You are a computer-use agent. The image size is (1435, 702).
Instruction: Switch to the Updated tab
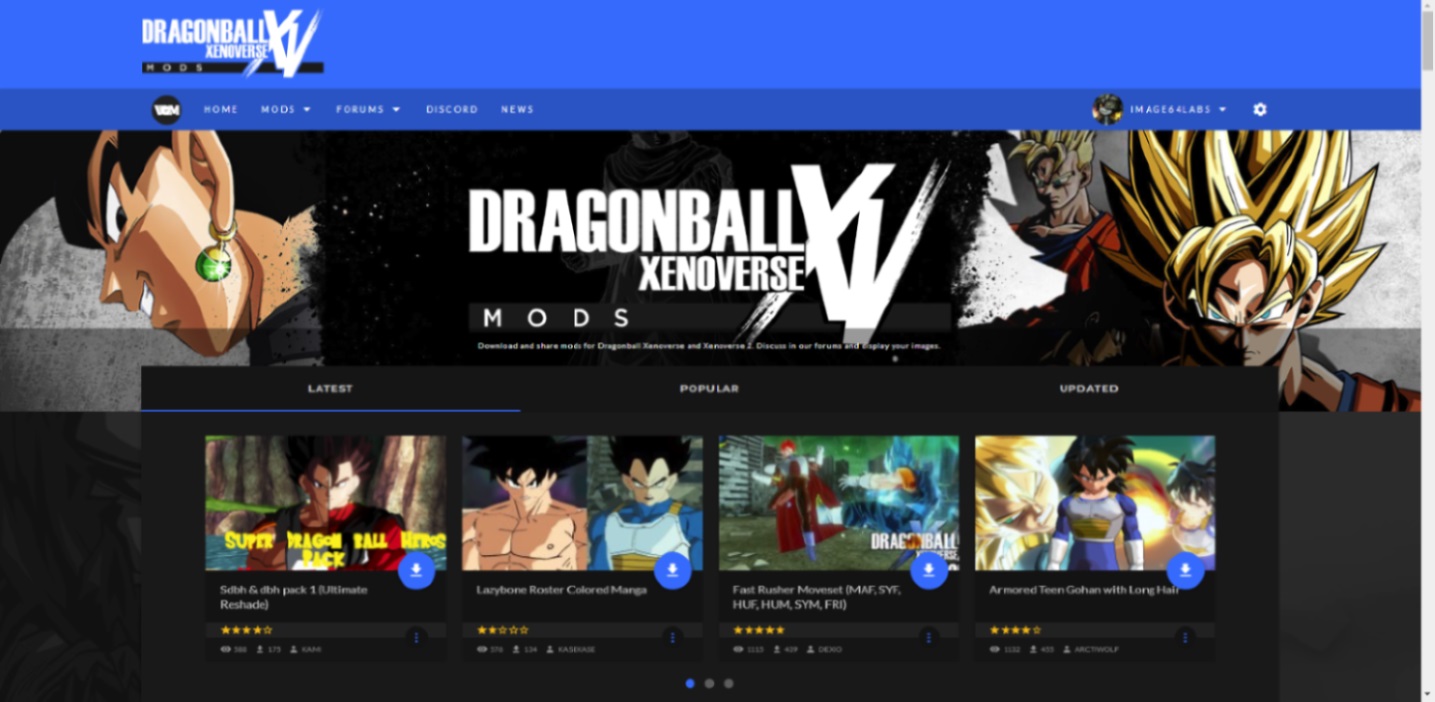[1089, 388]
